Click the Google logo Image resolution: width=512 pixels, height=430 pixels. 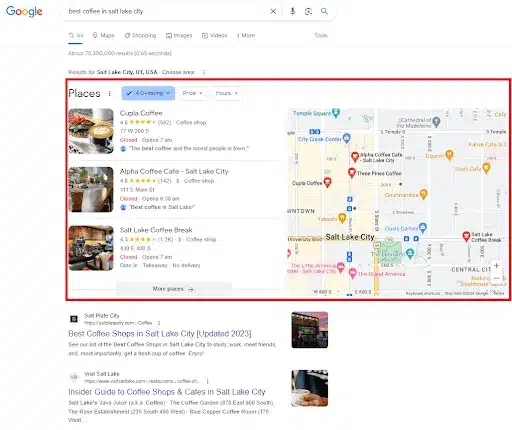tap(24, 11)
